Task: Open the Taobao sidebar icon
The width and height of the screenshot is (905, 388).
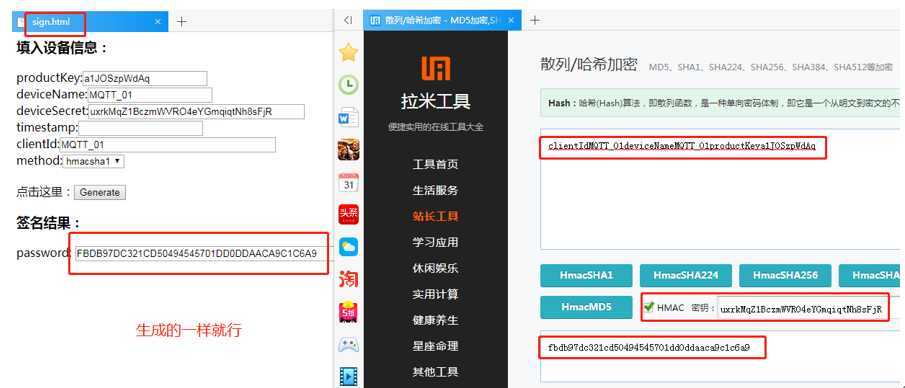Action: (348, 279)
